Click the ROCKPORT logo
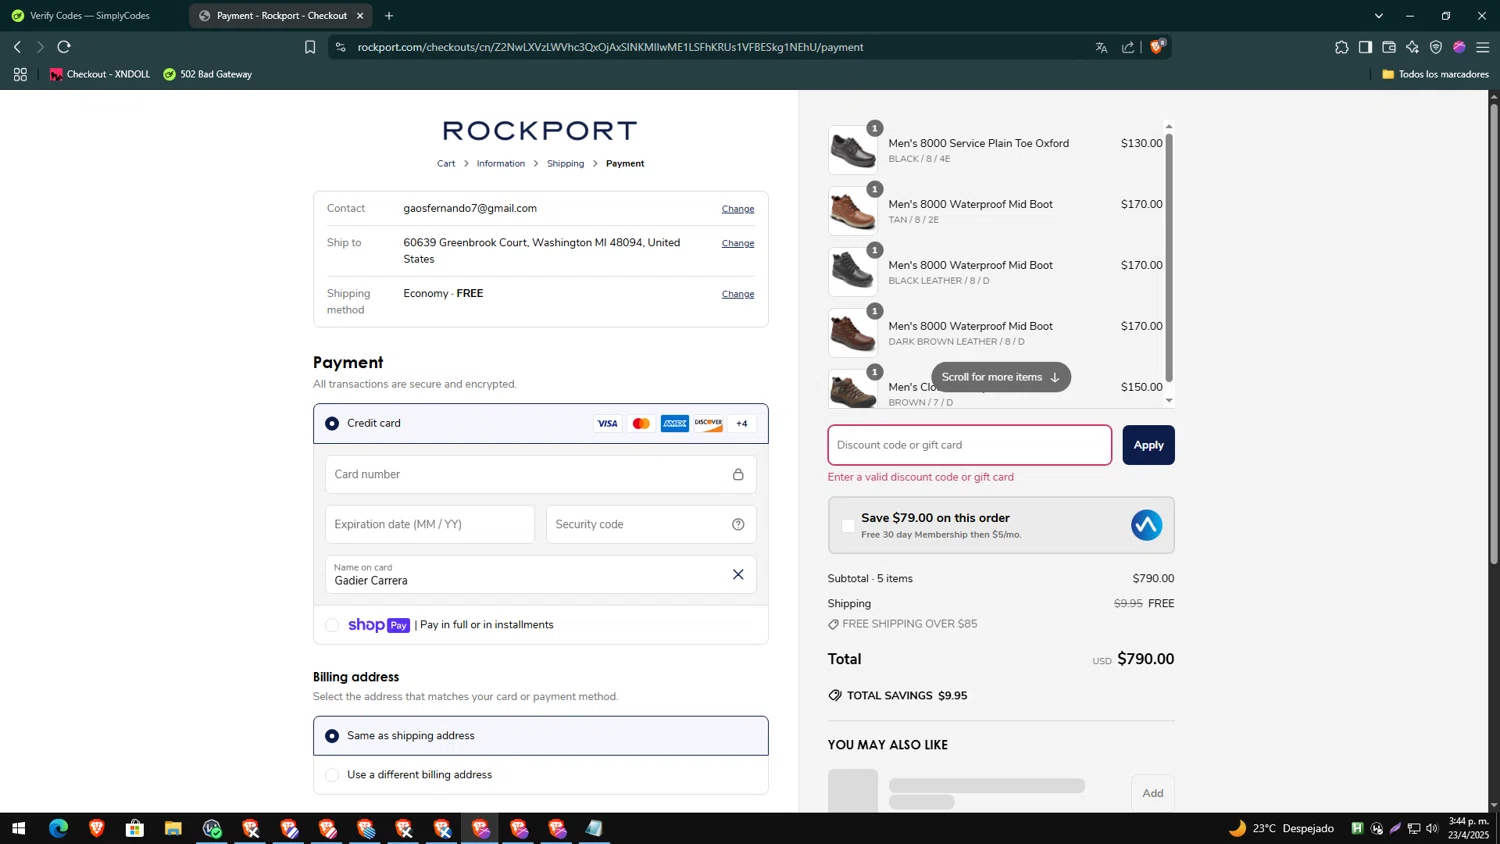This screenshot has height=844, width=1500. pyautogui.click(x=540, y=131)
